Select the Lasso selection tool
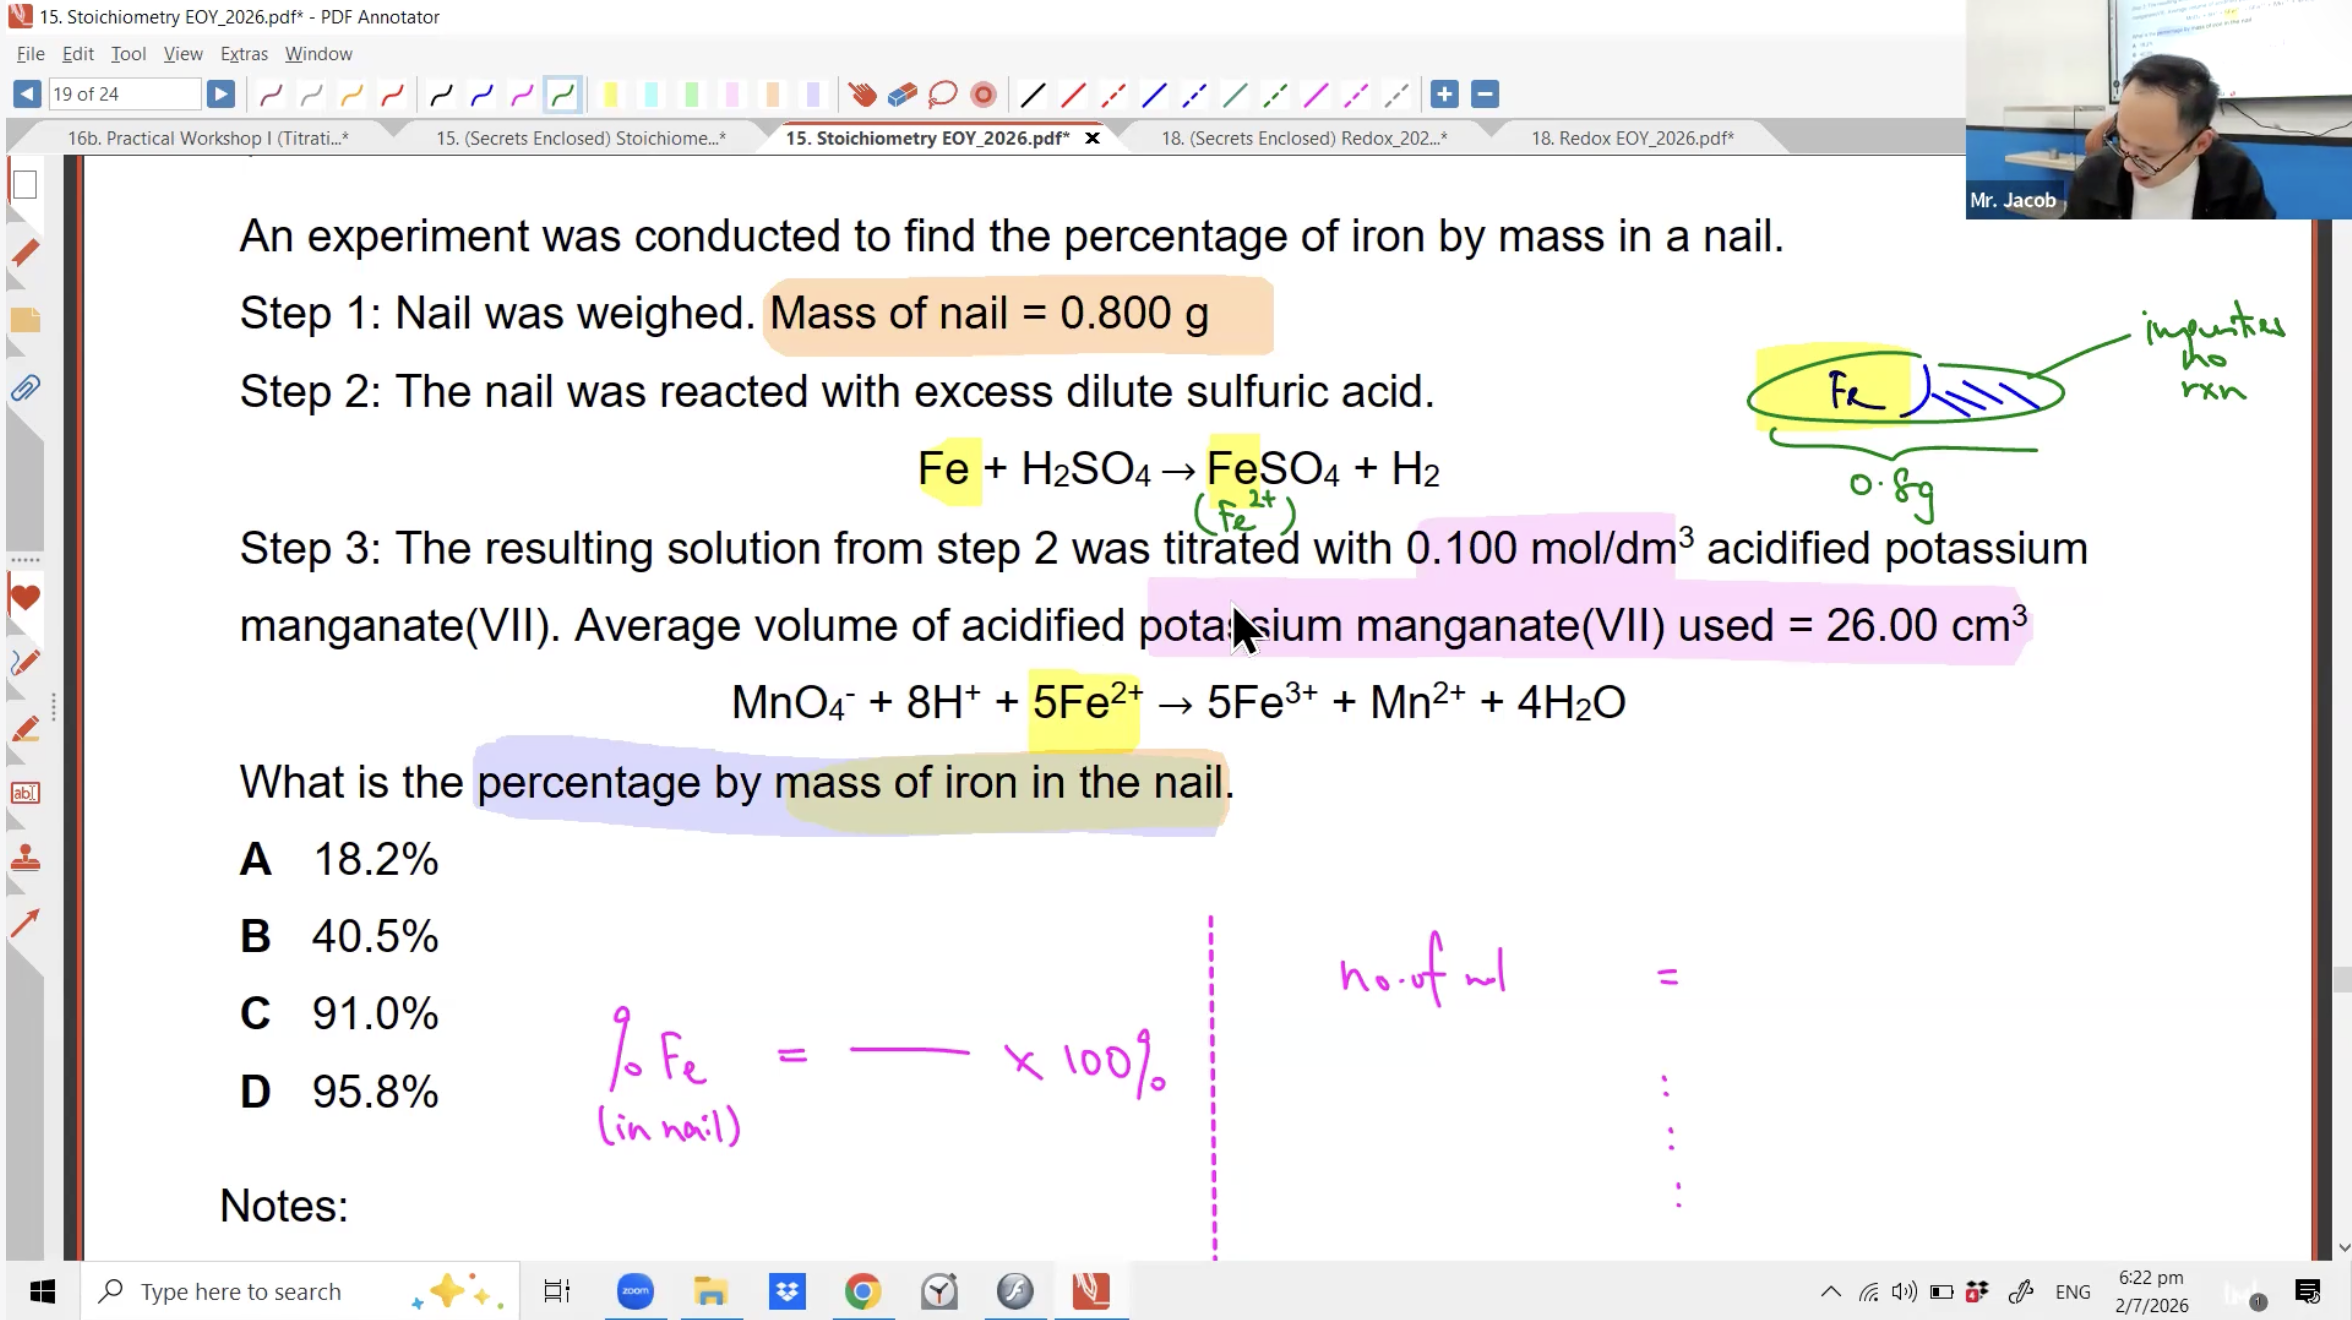Screen dimensions: 2352x1320 tap(942, 95)
